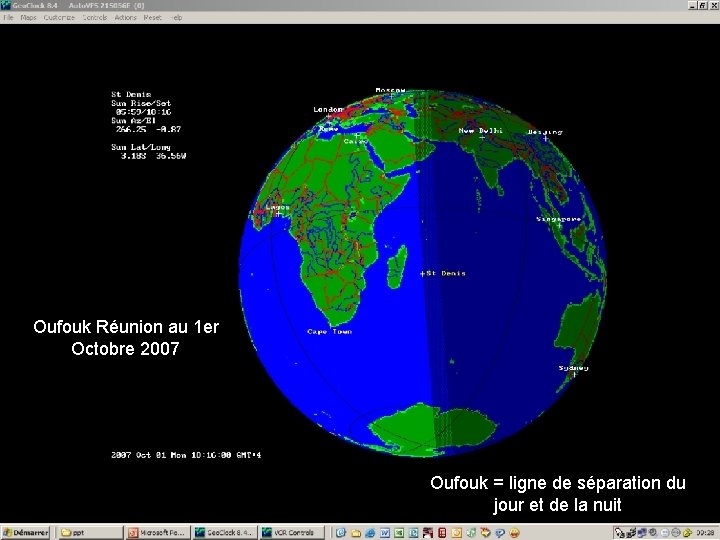Screen dimensions: 720x540
Task: Launch Outlook from quick launch bar
Action: pos(341,533)
